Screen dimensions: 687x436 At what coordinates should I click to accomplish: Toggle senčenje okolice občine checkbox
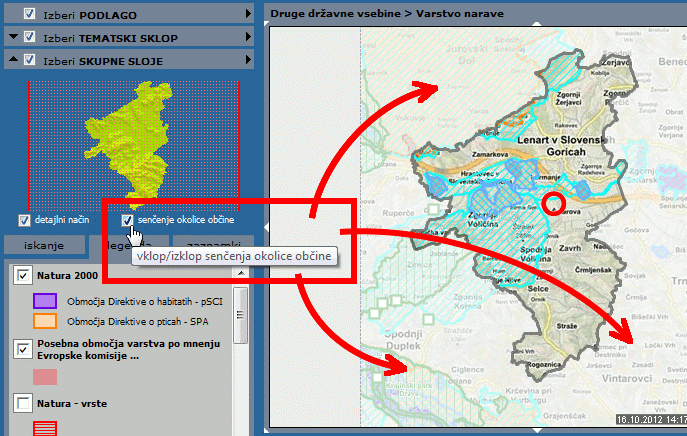[127, 220]
